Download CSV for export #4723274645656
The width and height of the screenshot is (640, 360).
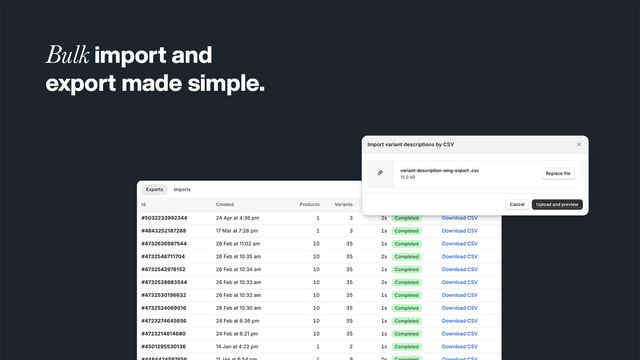point(459,321)
